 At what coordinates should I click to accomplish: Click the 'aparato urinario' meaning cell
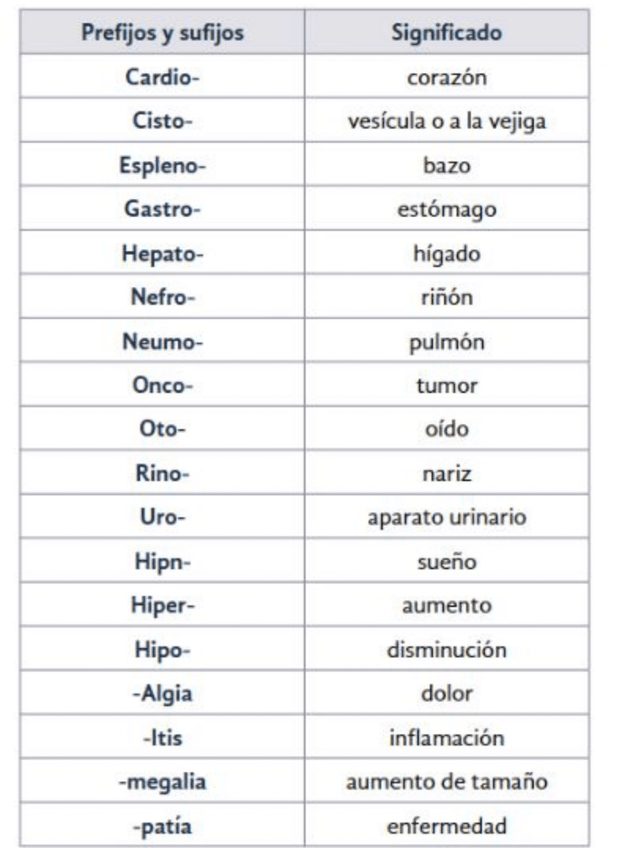click(446, 517)
